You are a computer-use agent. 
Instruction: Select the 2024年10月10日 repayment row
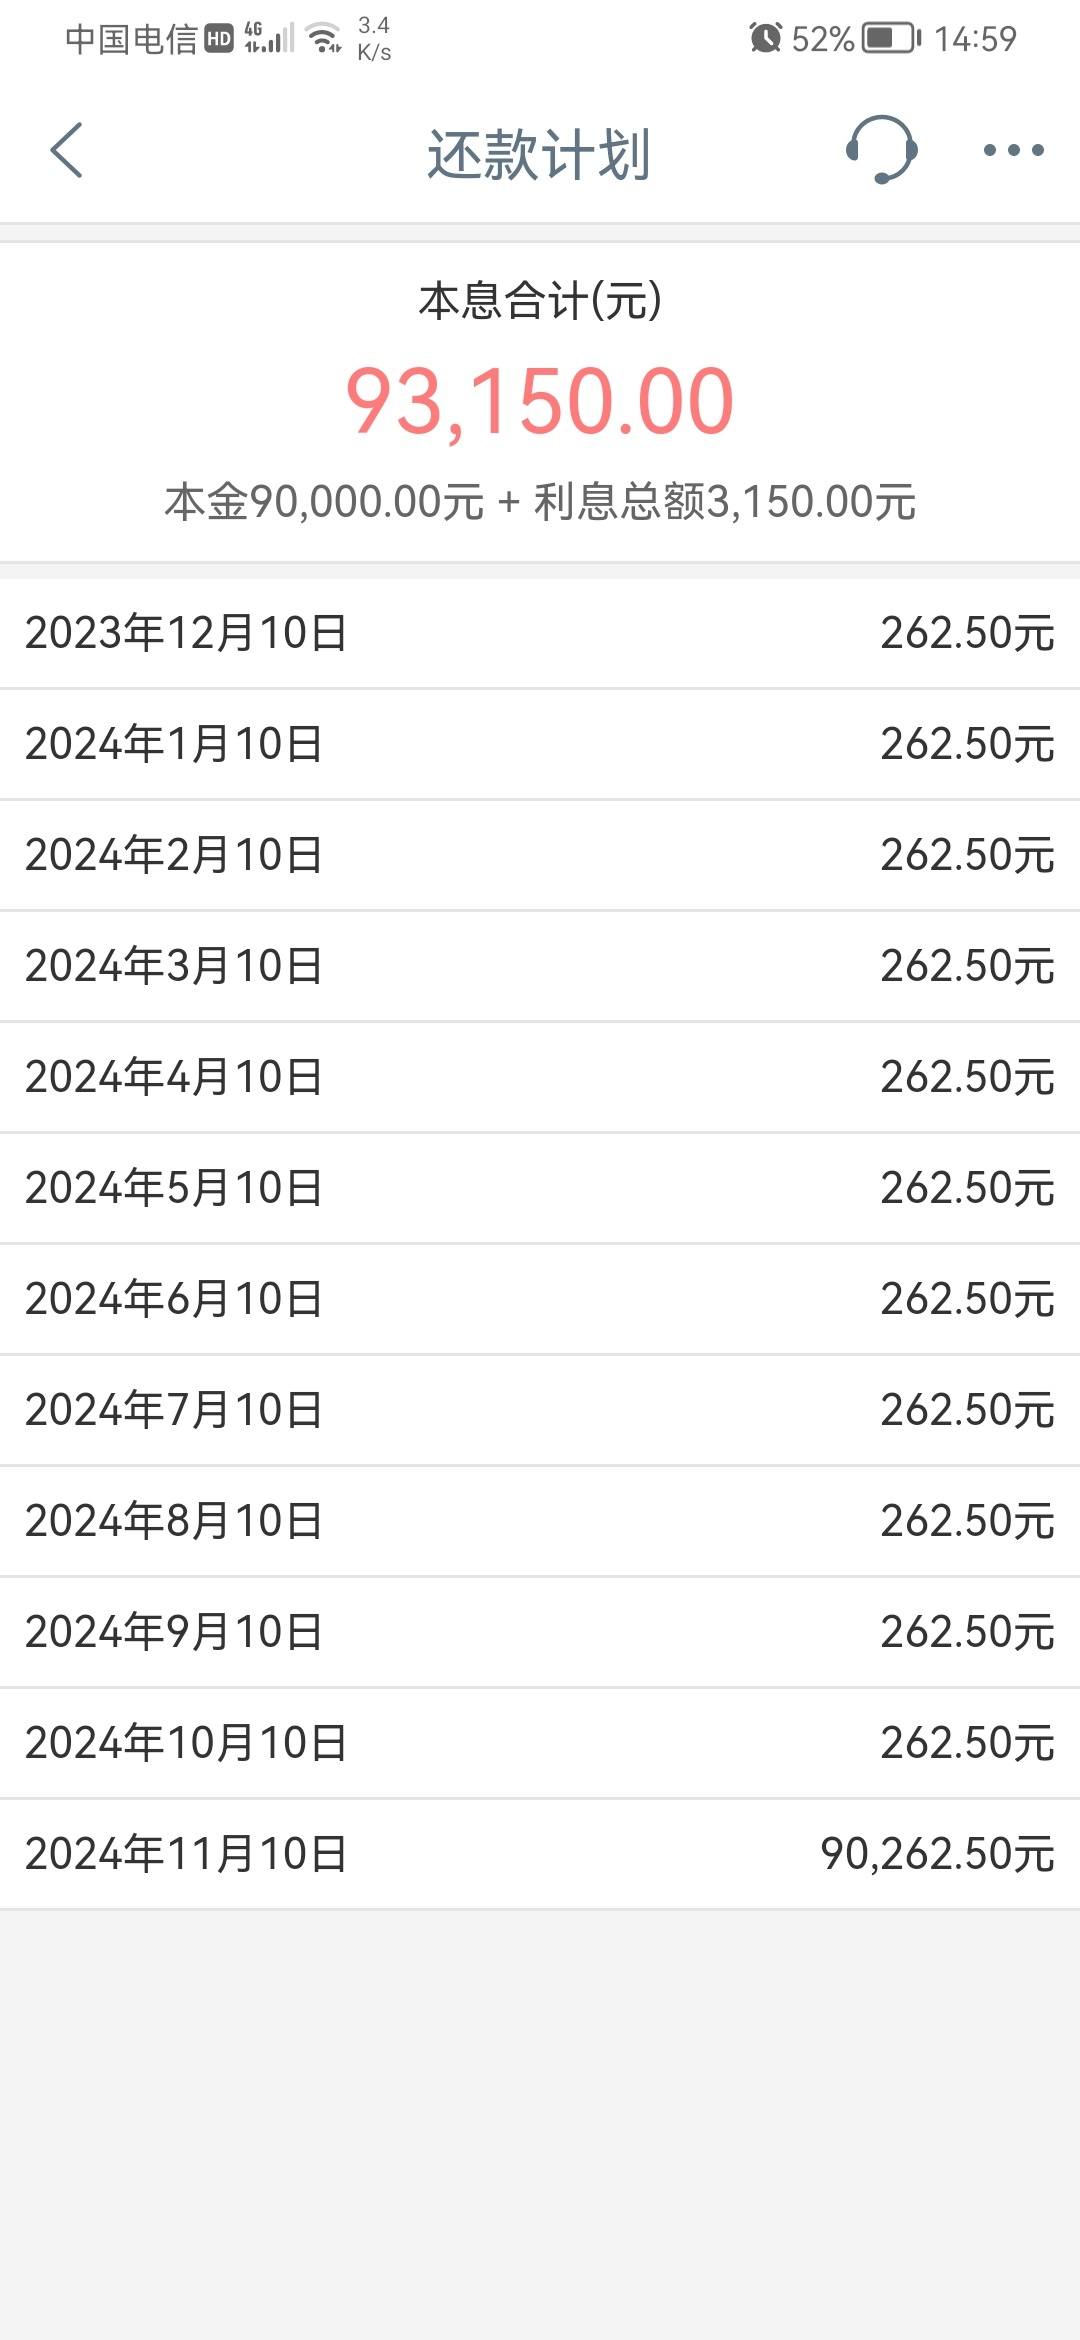coord(540,1743)
